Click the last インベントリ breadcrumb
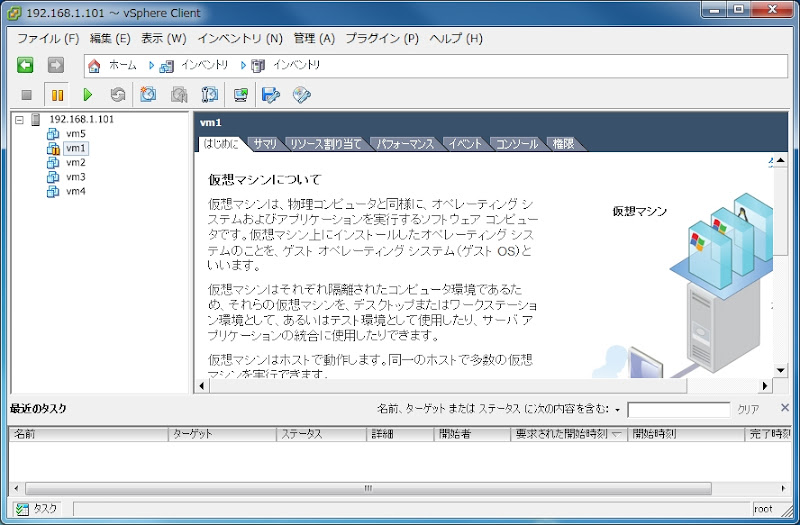The height and width of the screenshot is (525, 800). coord(296,65)
